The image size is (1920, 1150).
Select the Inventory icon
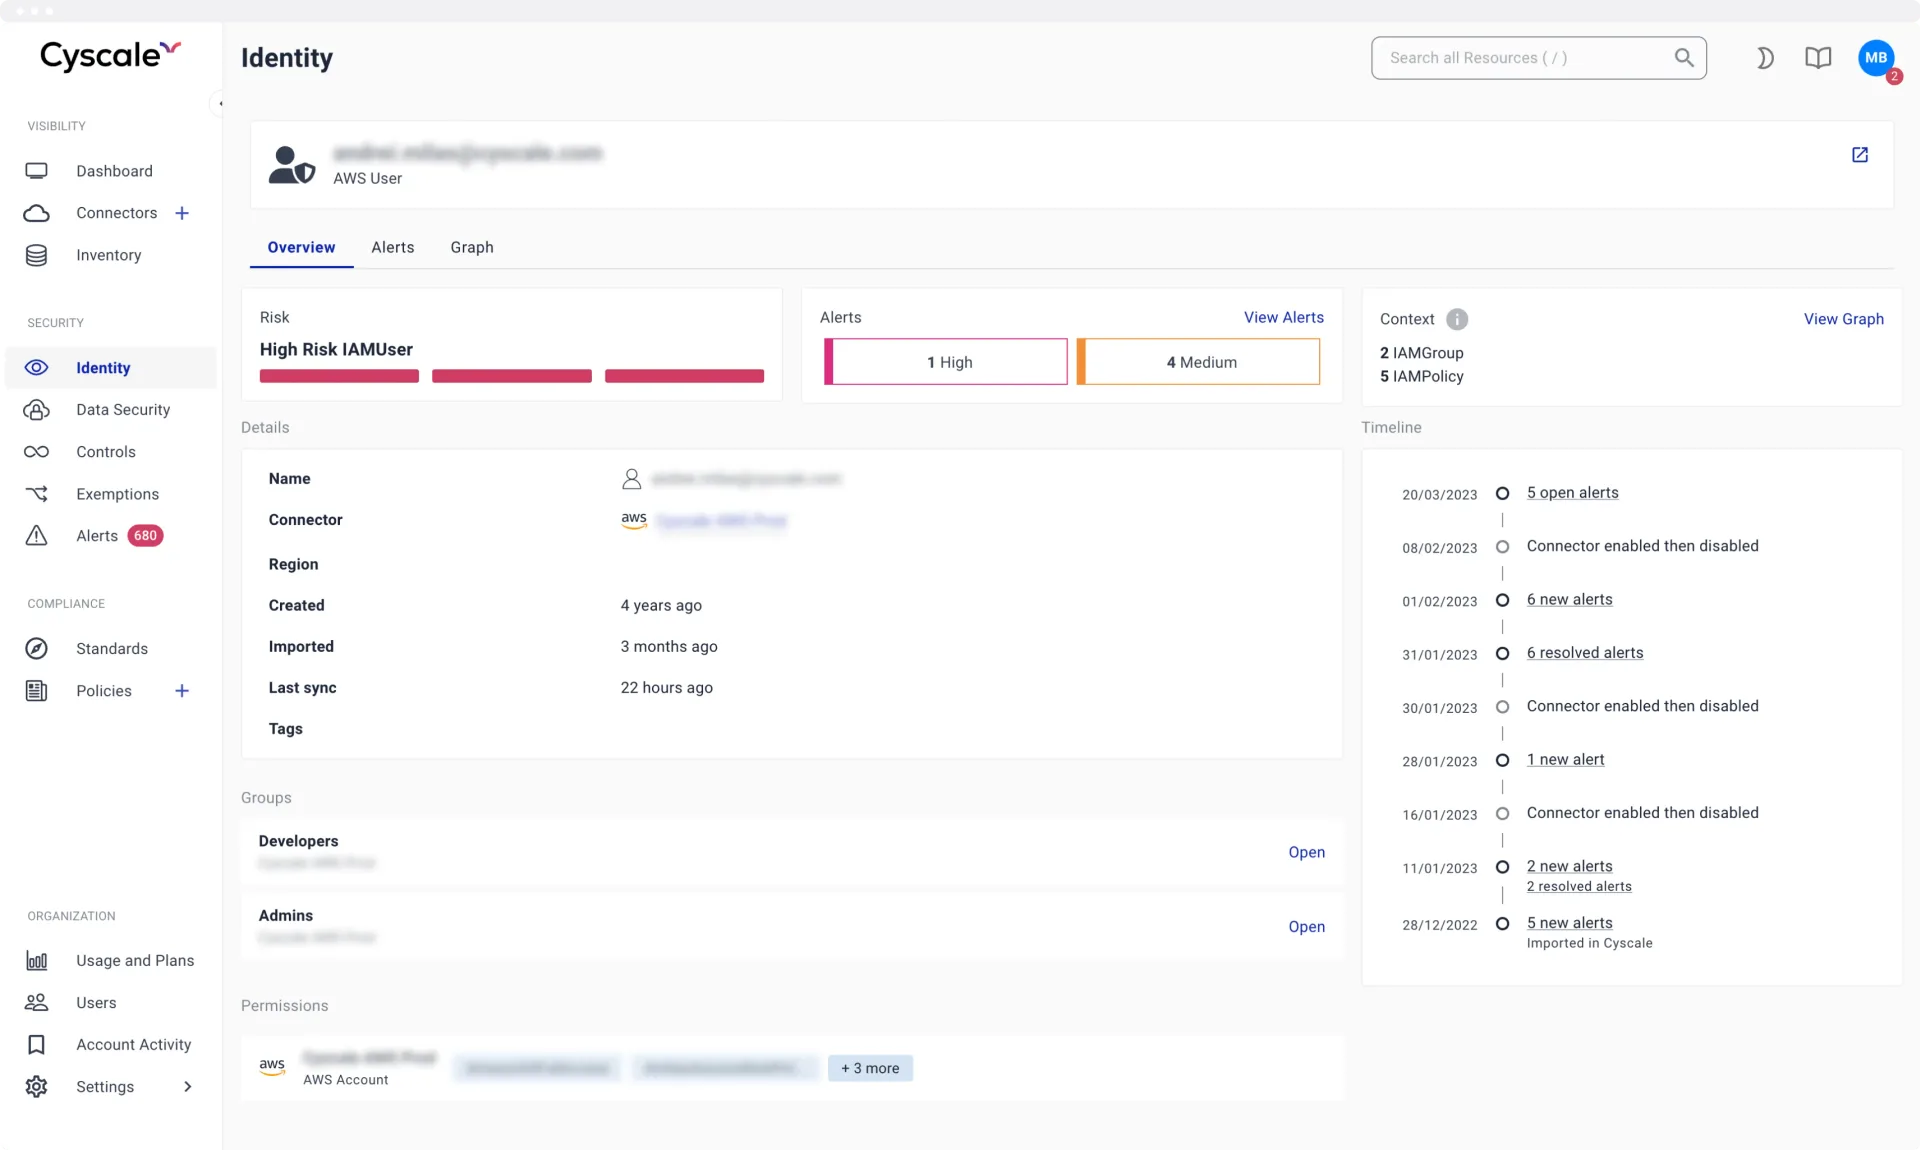coord(36,255)
